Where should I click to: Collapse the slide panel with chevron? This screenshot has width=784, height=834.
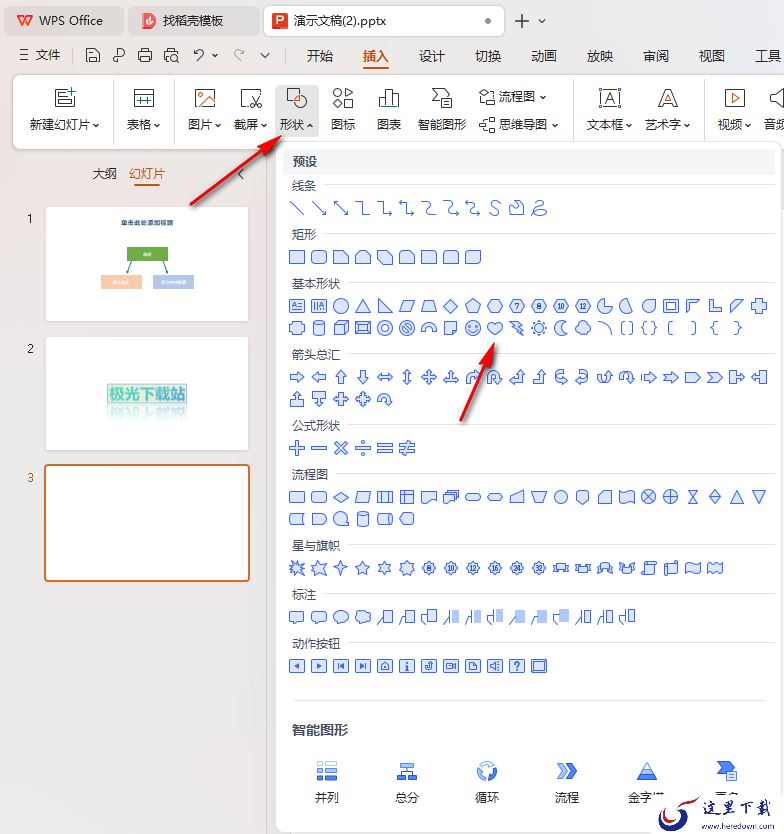click(x=240, y=174)
